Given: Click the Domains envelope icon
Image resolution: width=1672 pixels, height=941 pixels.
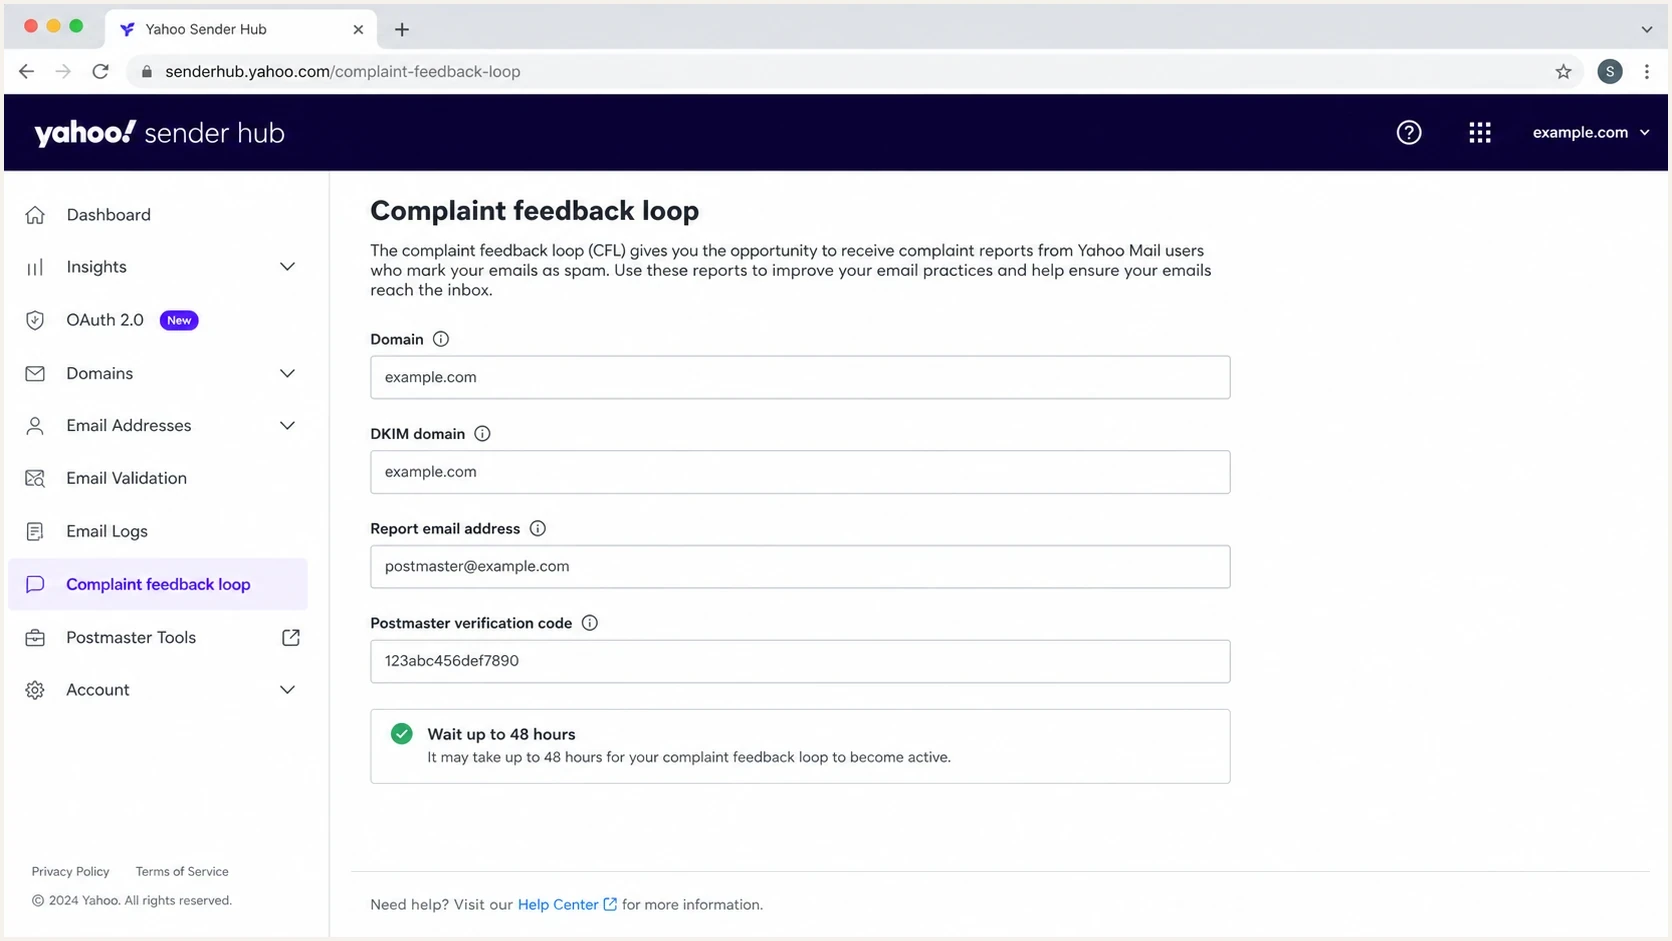Looking at the screenshot, I should [35, 373].
